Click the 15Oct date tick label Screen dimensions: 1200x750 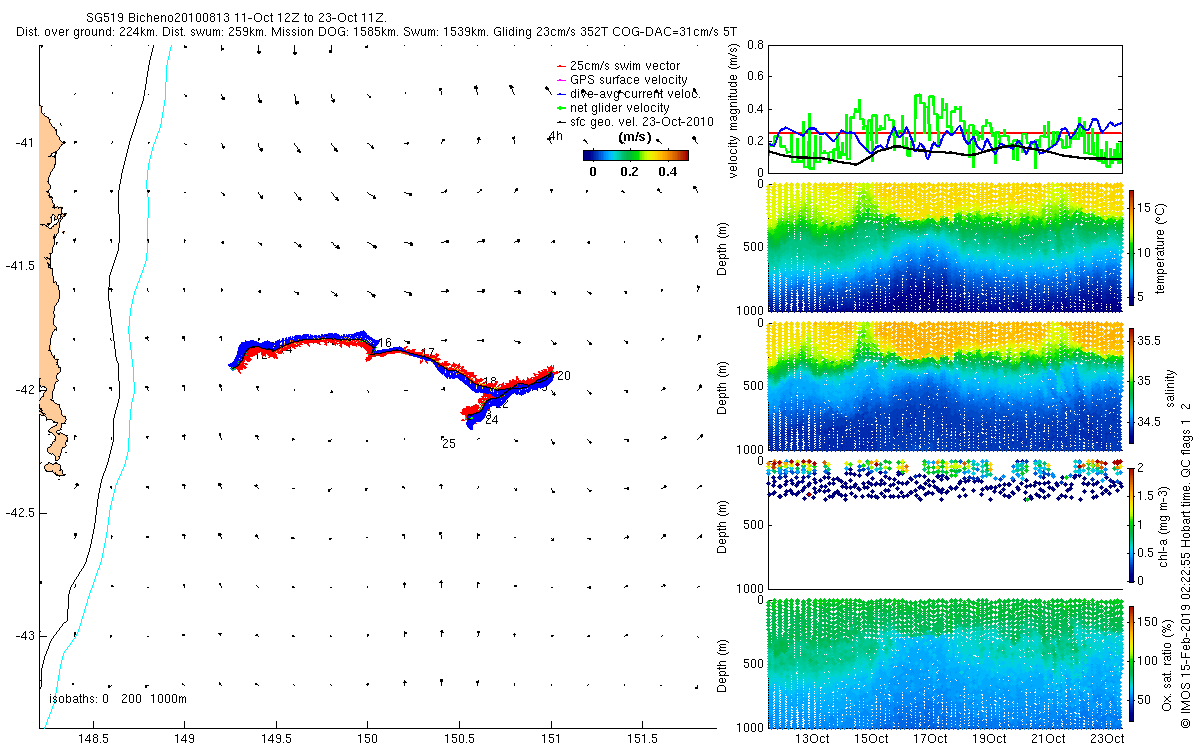click(x=871, y=739)
